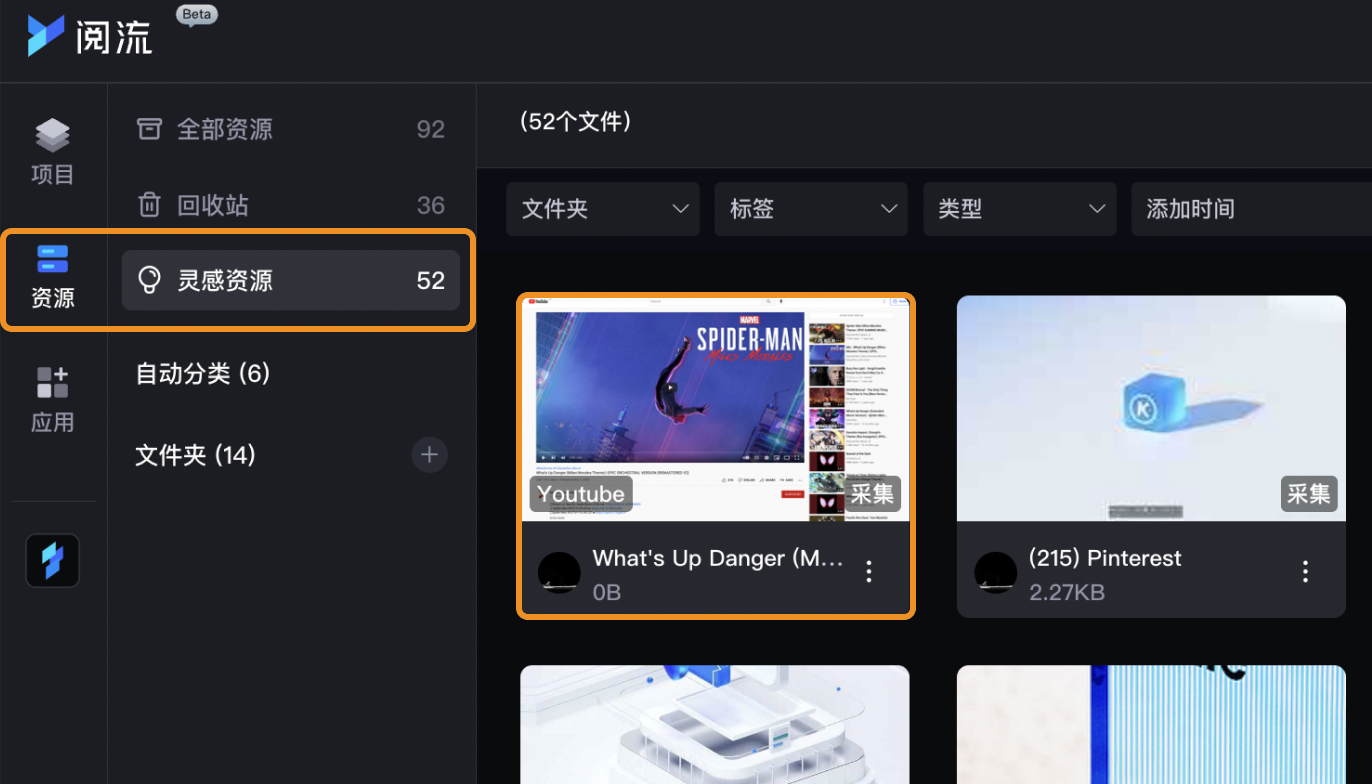This screenshot has height=784, width=1372.
Task: Open 回收站 in the resource list
Action: [x=291, y=205]
